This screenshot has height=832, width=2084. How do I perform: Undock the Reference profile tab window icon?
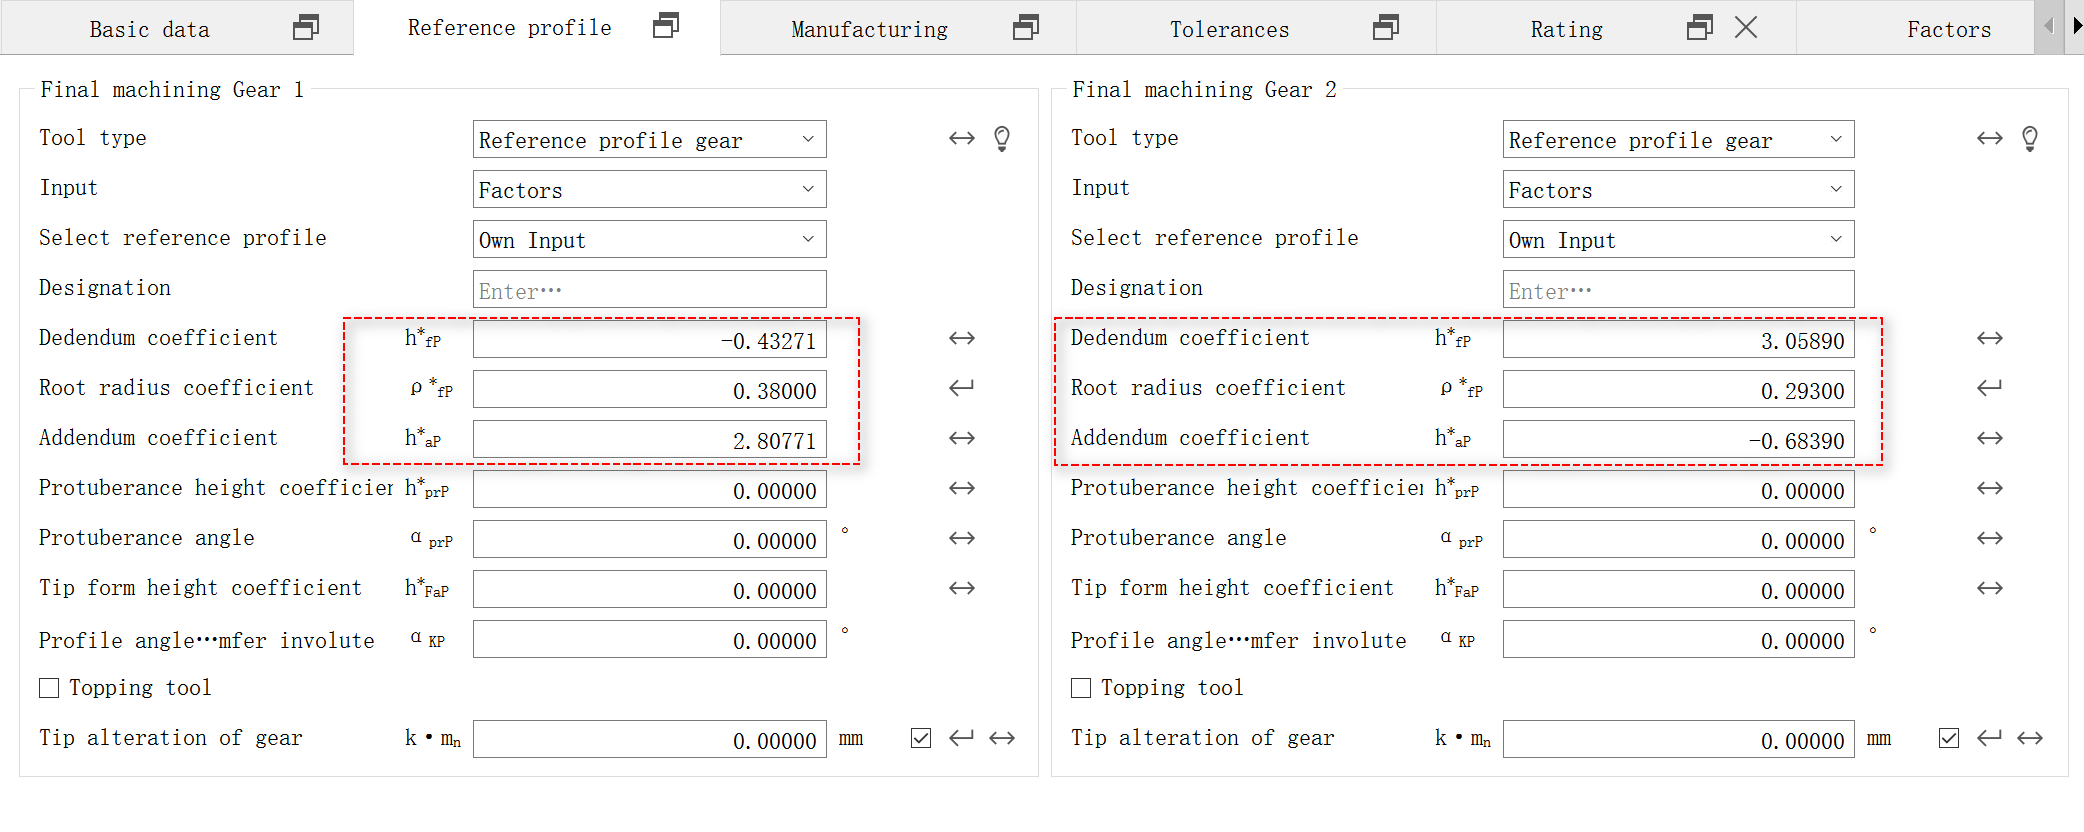(666, 26)
